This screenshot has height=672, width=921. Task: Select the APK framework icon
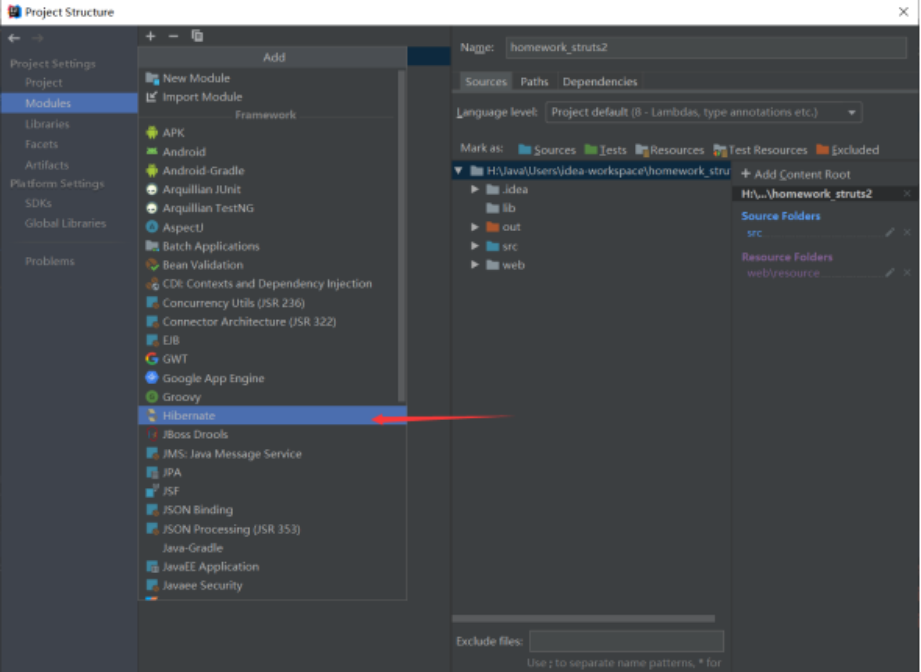click(x=152, y=133)
